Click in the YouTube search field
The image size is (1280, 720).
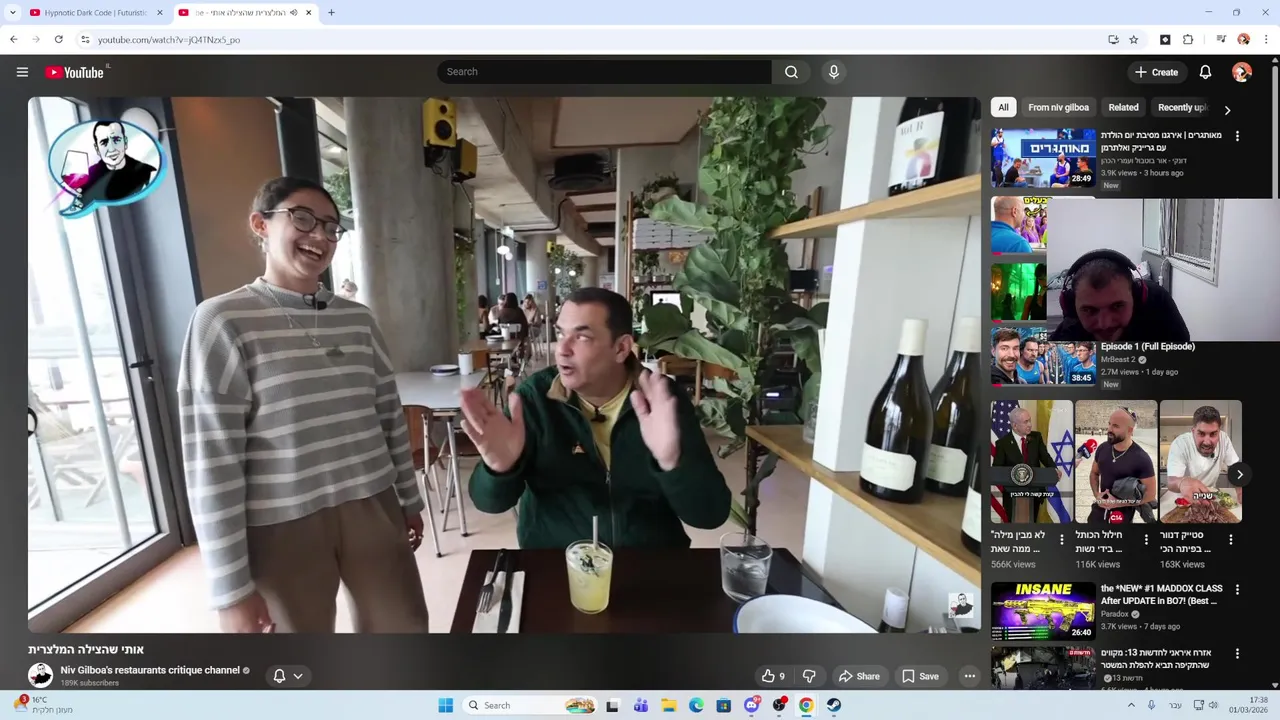point(604,72)
